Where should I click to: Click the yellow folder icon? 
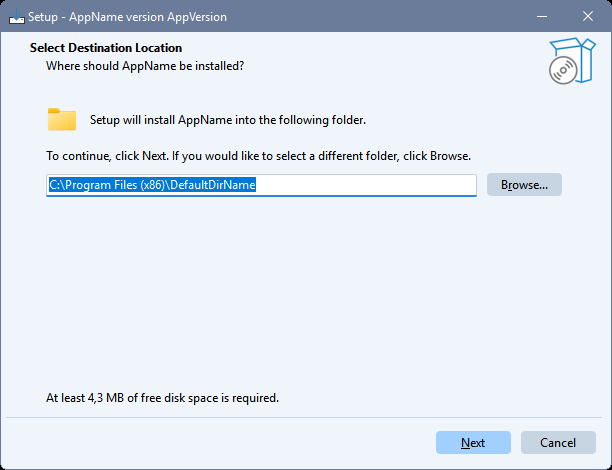click(x=62, y=120)
